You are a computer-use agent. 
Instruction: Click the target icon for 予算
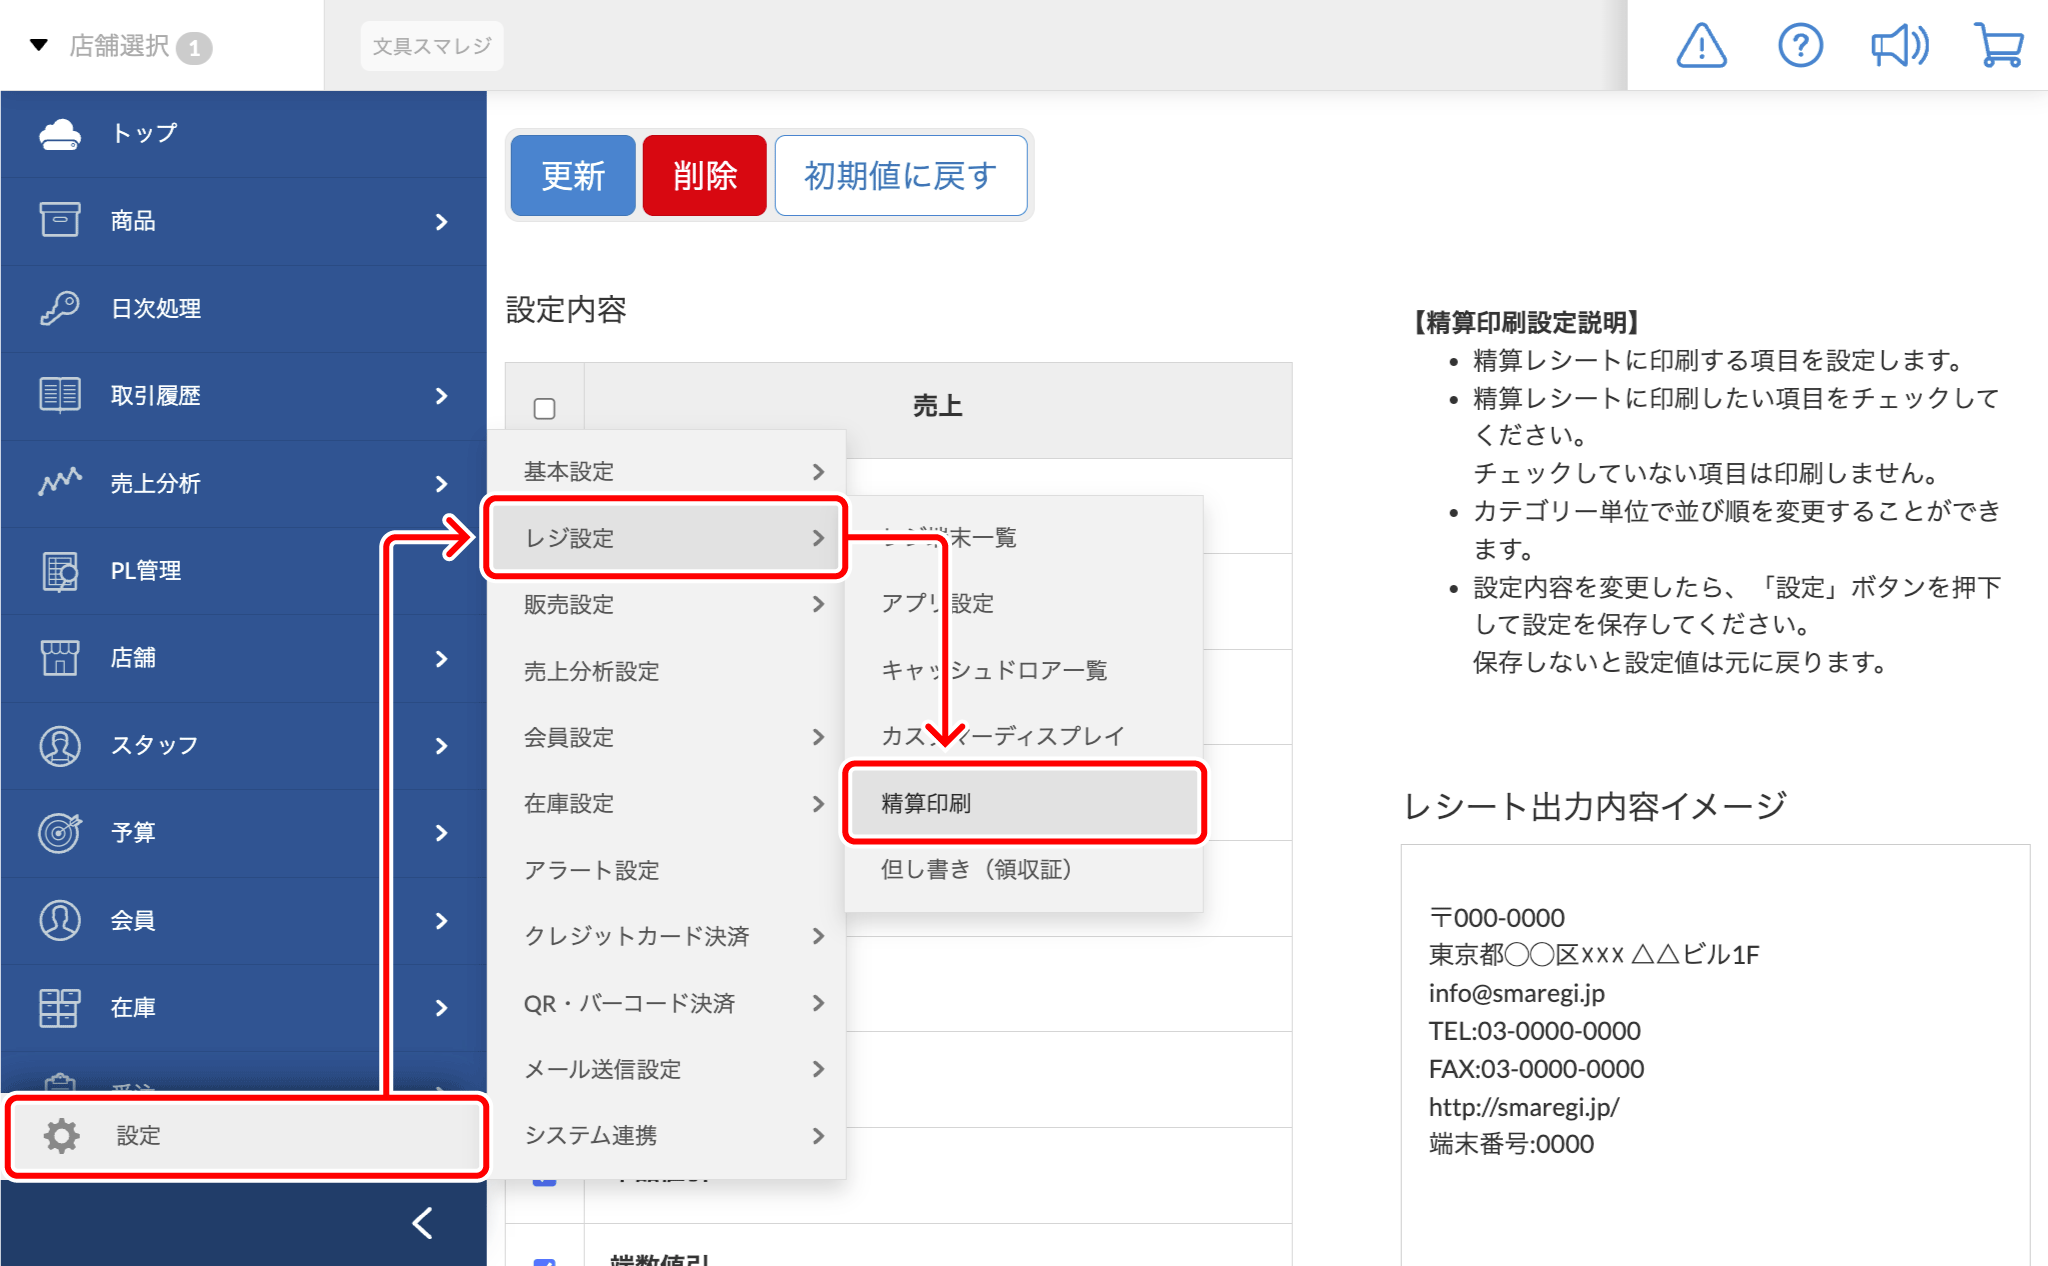click(x=60, y=832)
